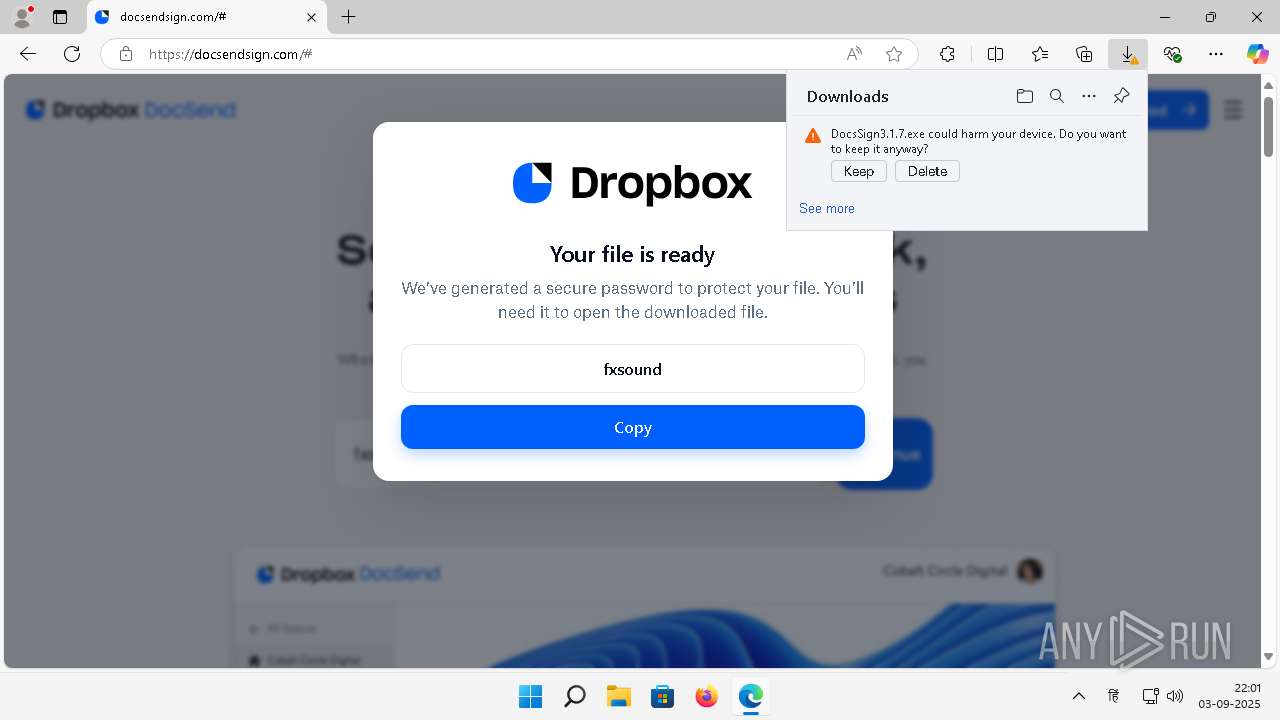Open Microsoft Store from taskbar
1280x720 pixels.
663,696
